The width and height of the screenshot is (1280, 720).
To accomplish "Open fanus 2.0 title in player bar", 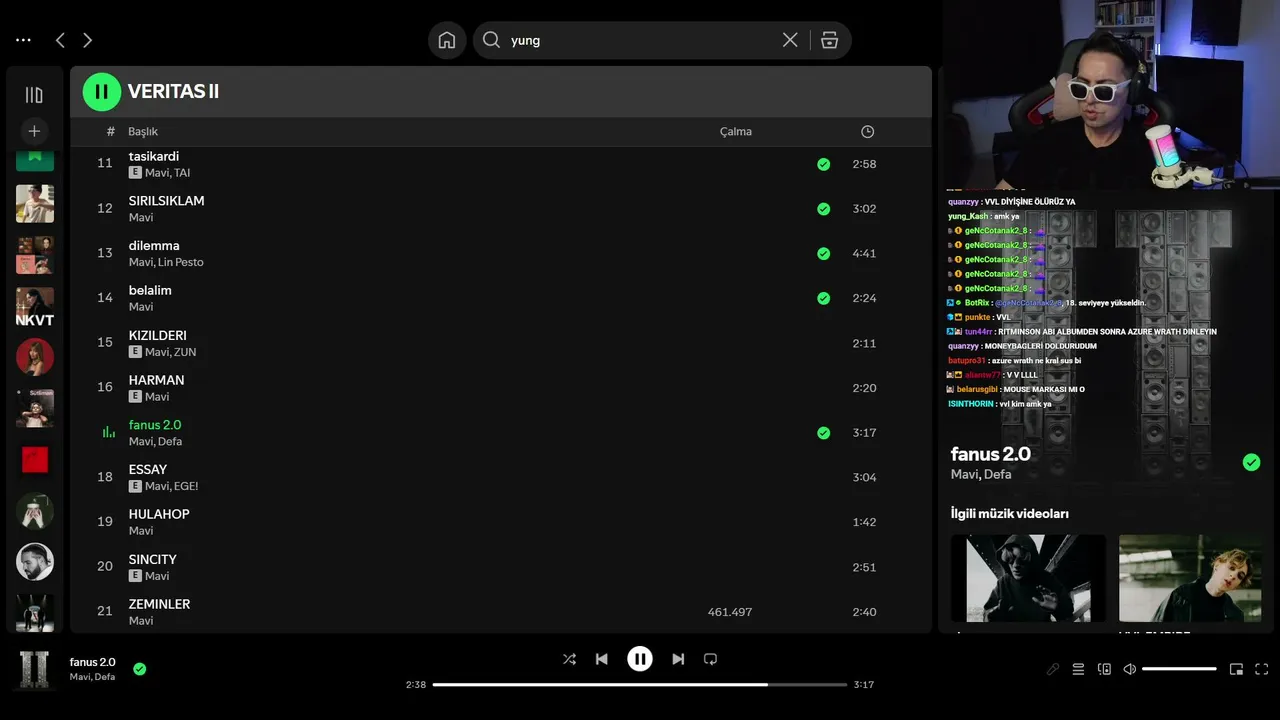I will click(92, 662).
